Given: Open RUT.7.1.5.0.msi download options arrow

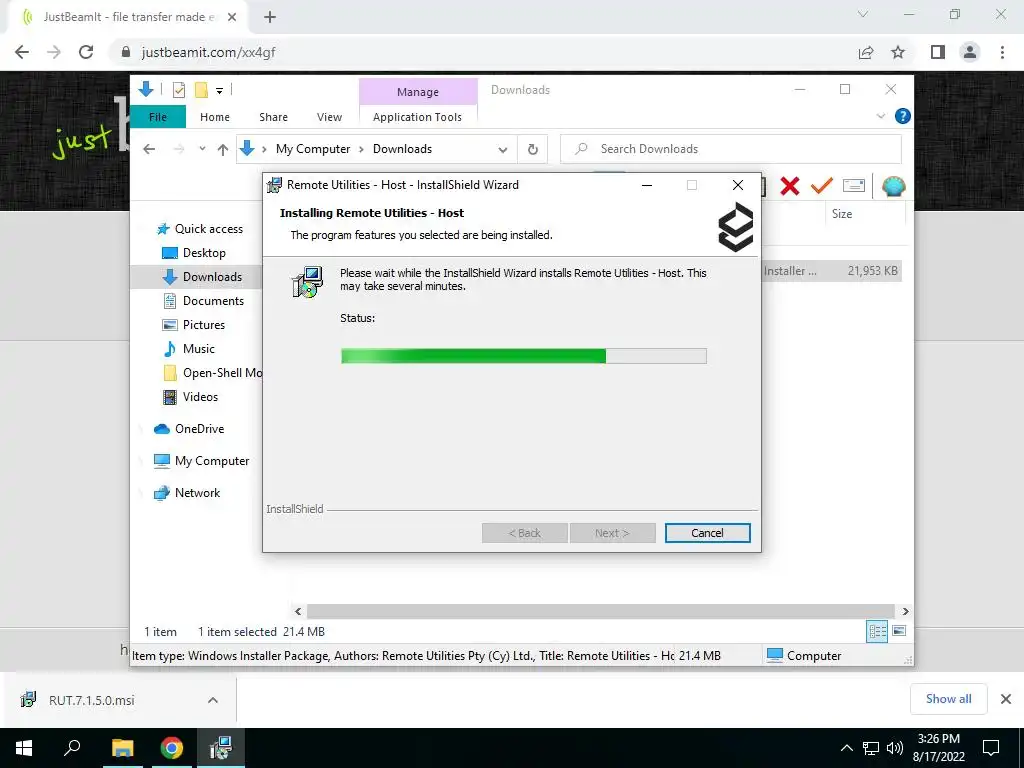Looking at the screenshot, I should [213, 700].
